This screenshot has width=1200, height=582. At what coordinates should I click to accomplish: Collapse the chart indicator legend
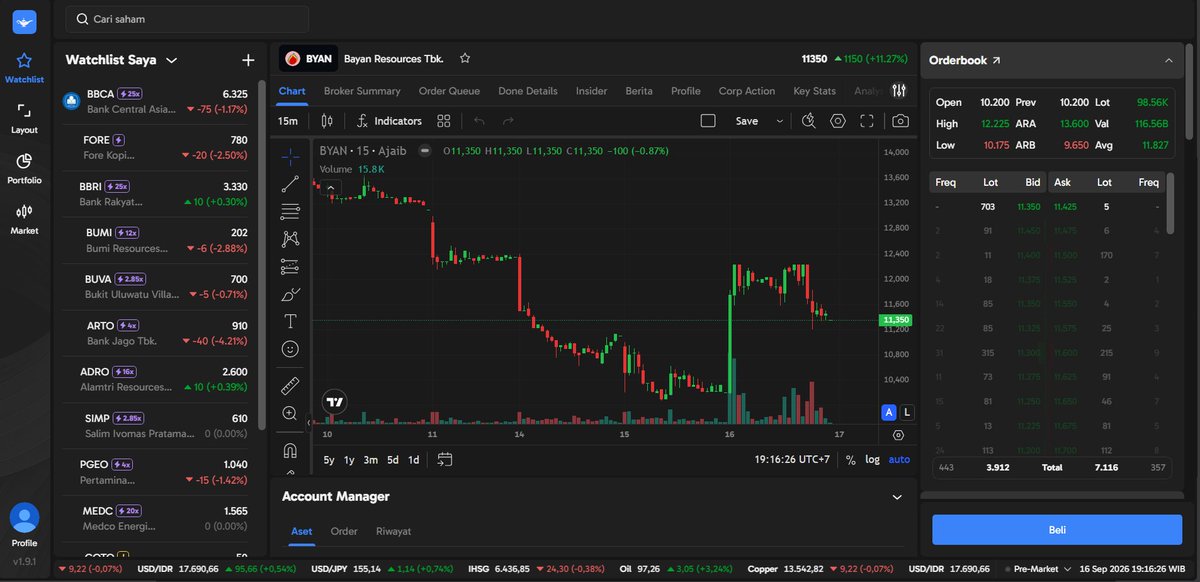coord(333,187)
